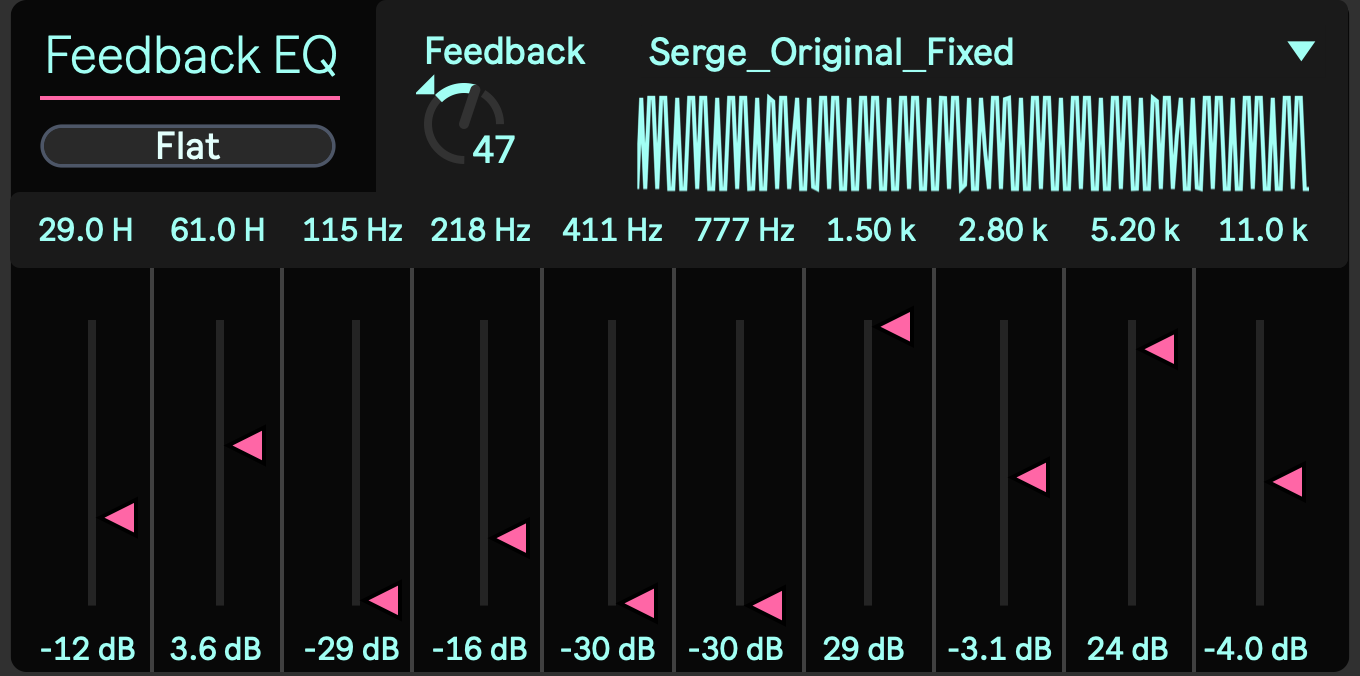1360x676 pixels.
Task: Click the 11.0 k band slider handle
Action: [x=1289, y=482]
